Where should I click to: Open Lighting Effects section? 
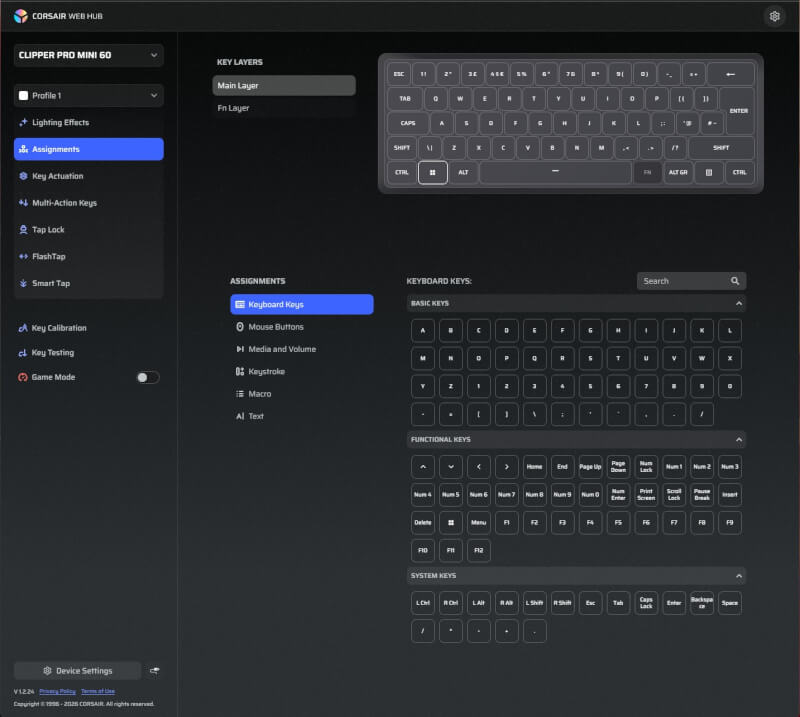(x=89, y=122)
